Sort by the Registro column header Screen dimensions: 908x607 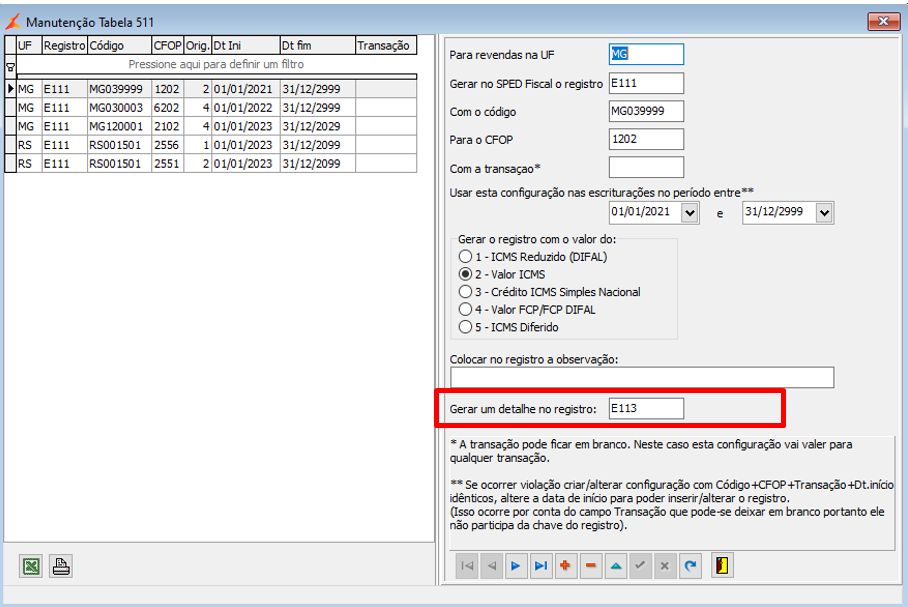point(64,45)
